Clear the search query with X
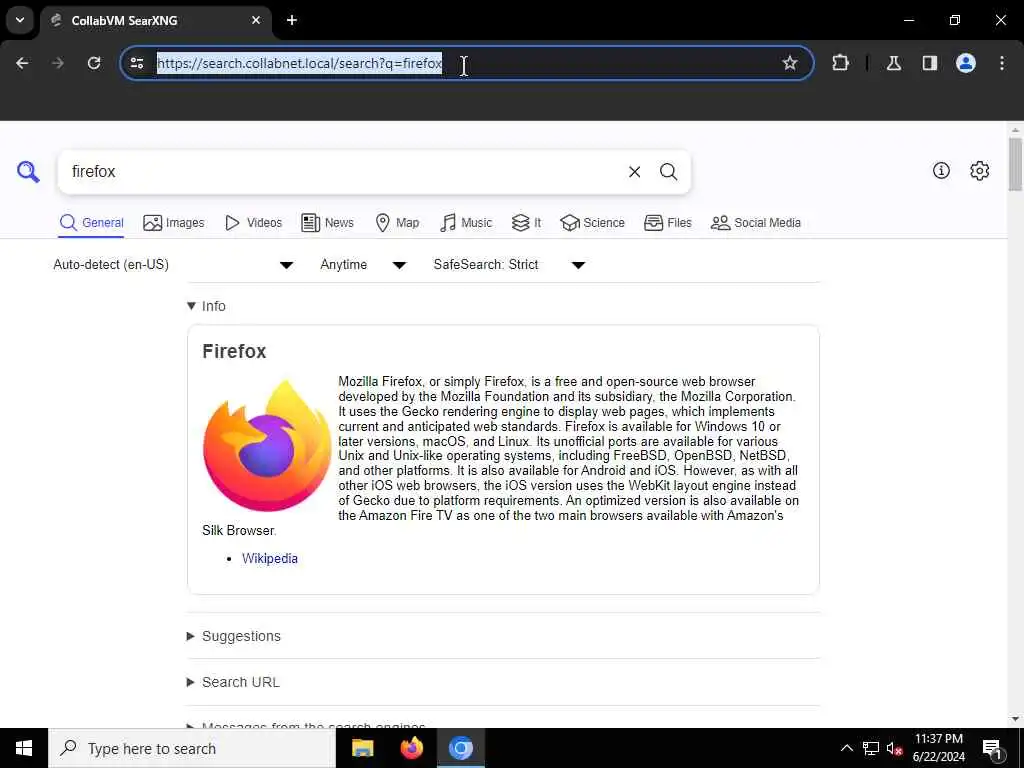 coord(634,172)
